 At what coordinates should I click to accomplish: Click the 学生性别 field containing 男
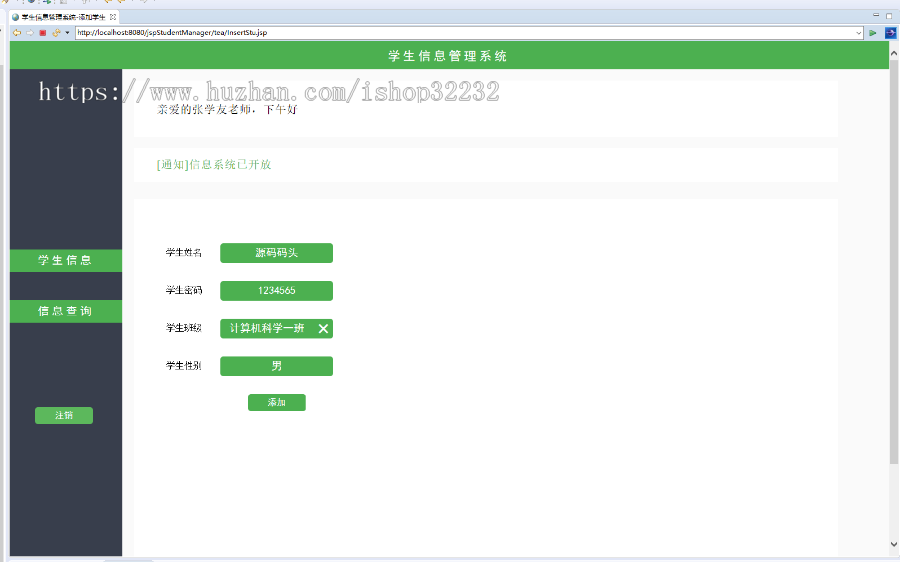276,366
